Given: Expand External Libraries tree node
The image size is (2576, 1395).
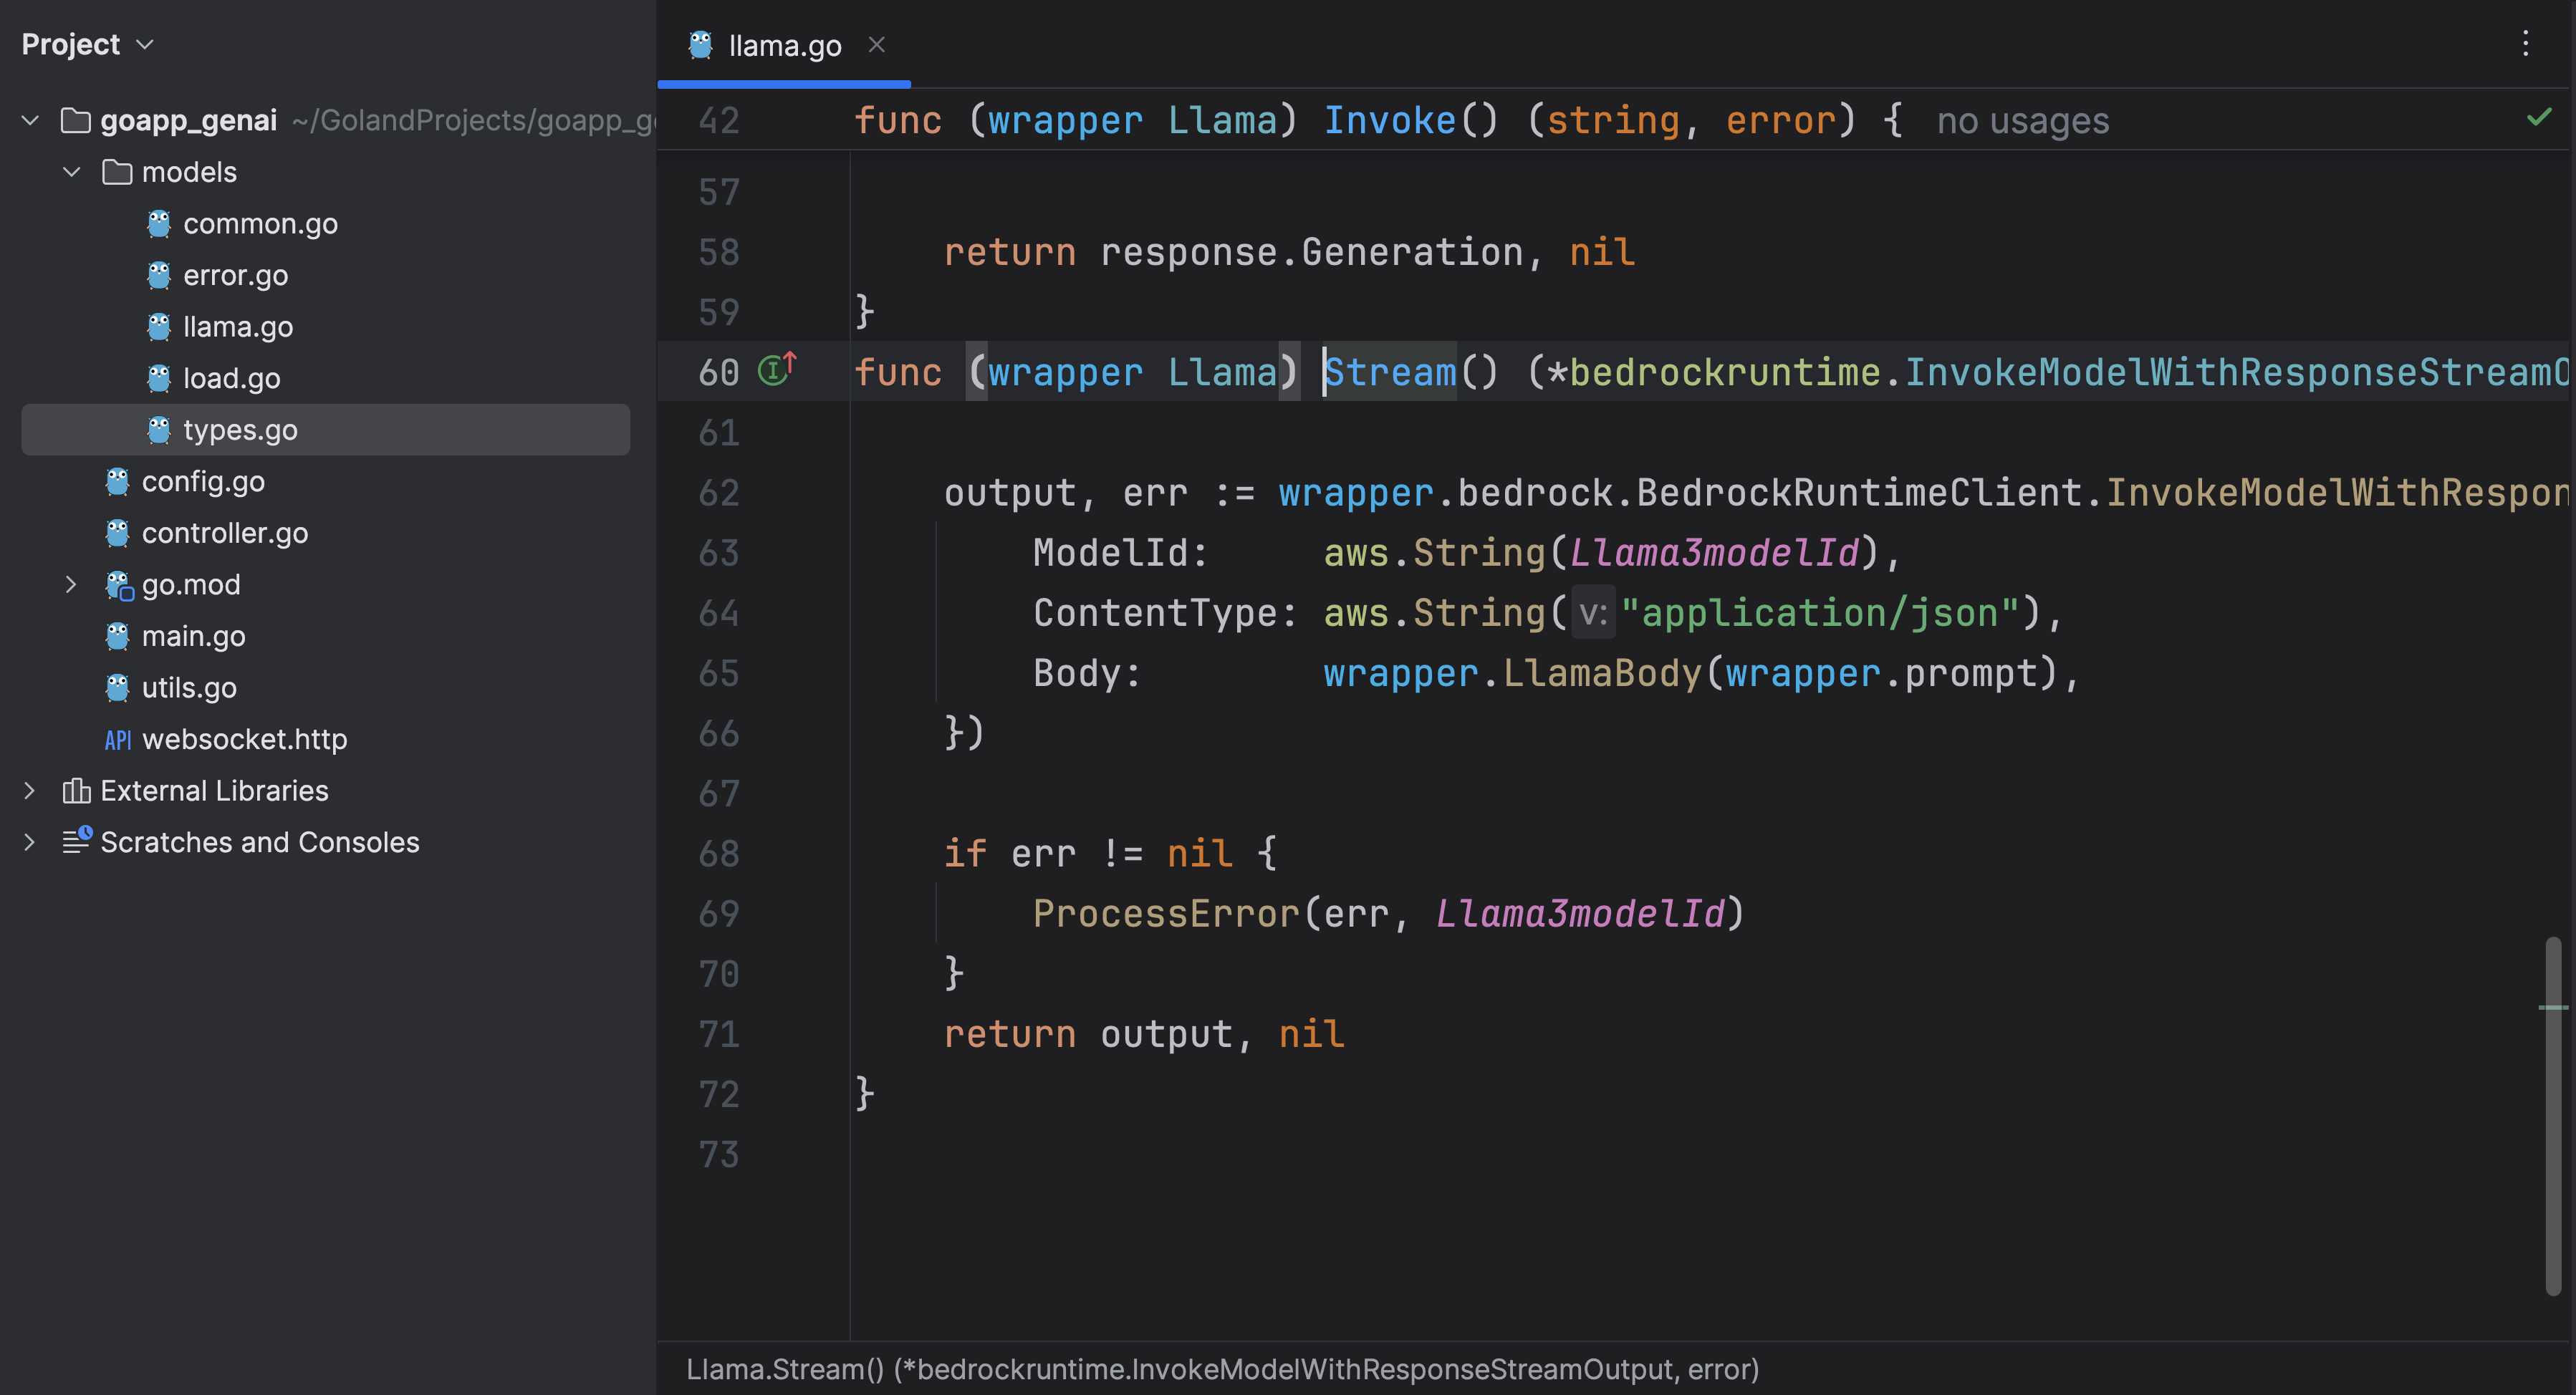Looking at the screenshot, I should 30,791.
